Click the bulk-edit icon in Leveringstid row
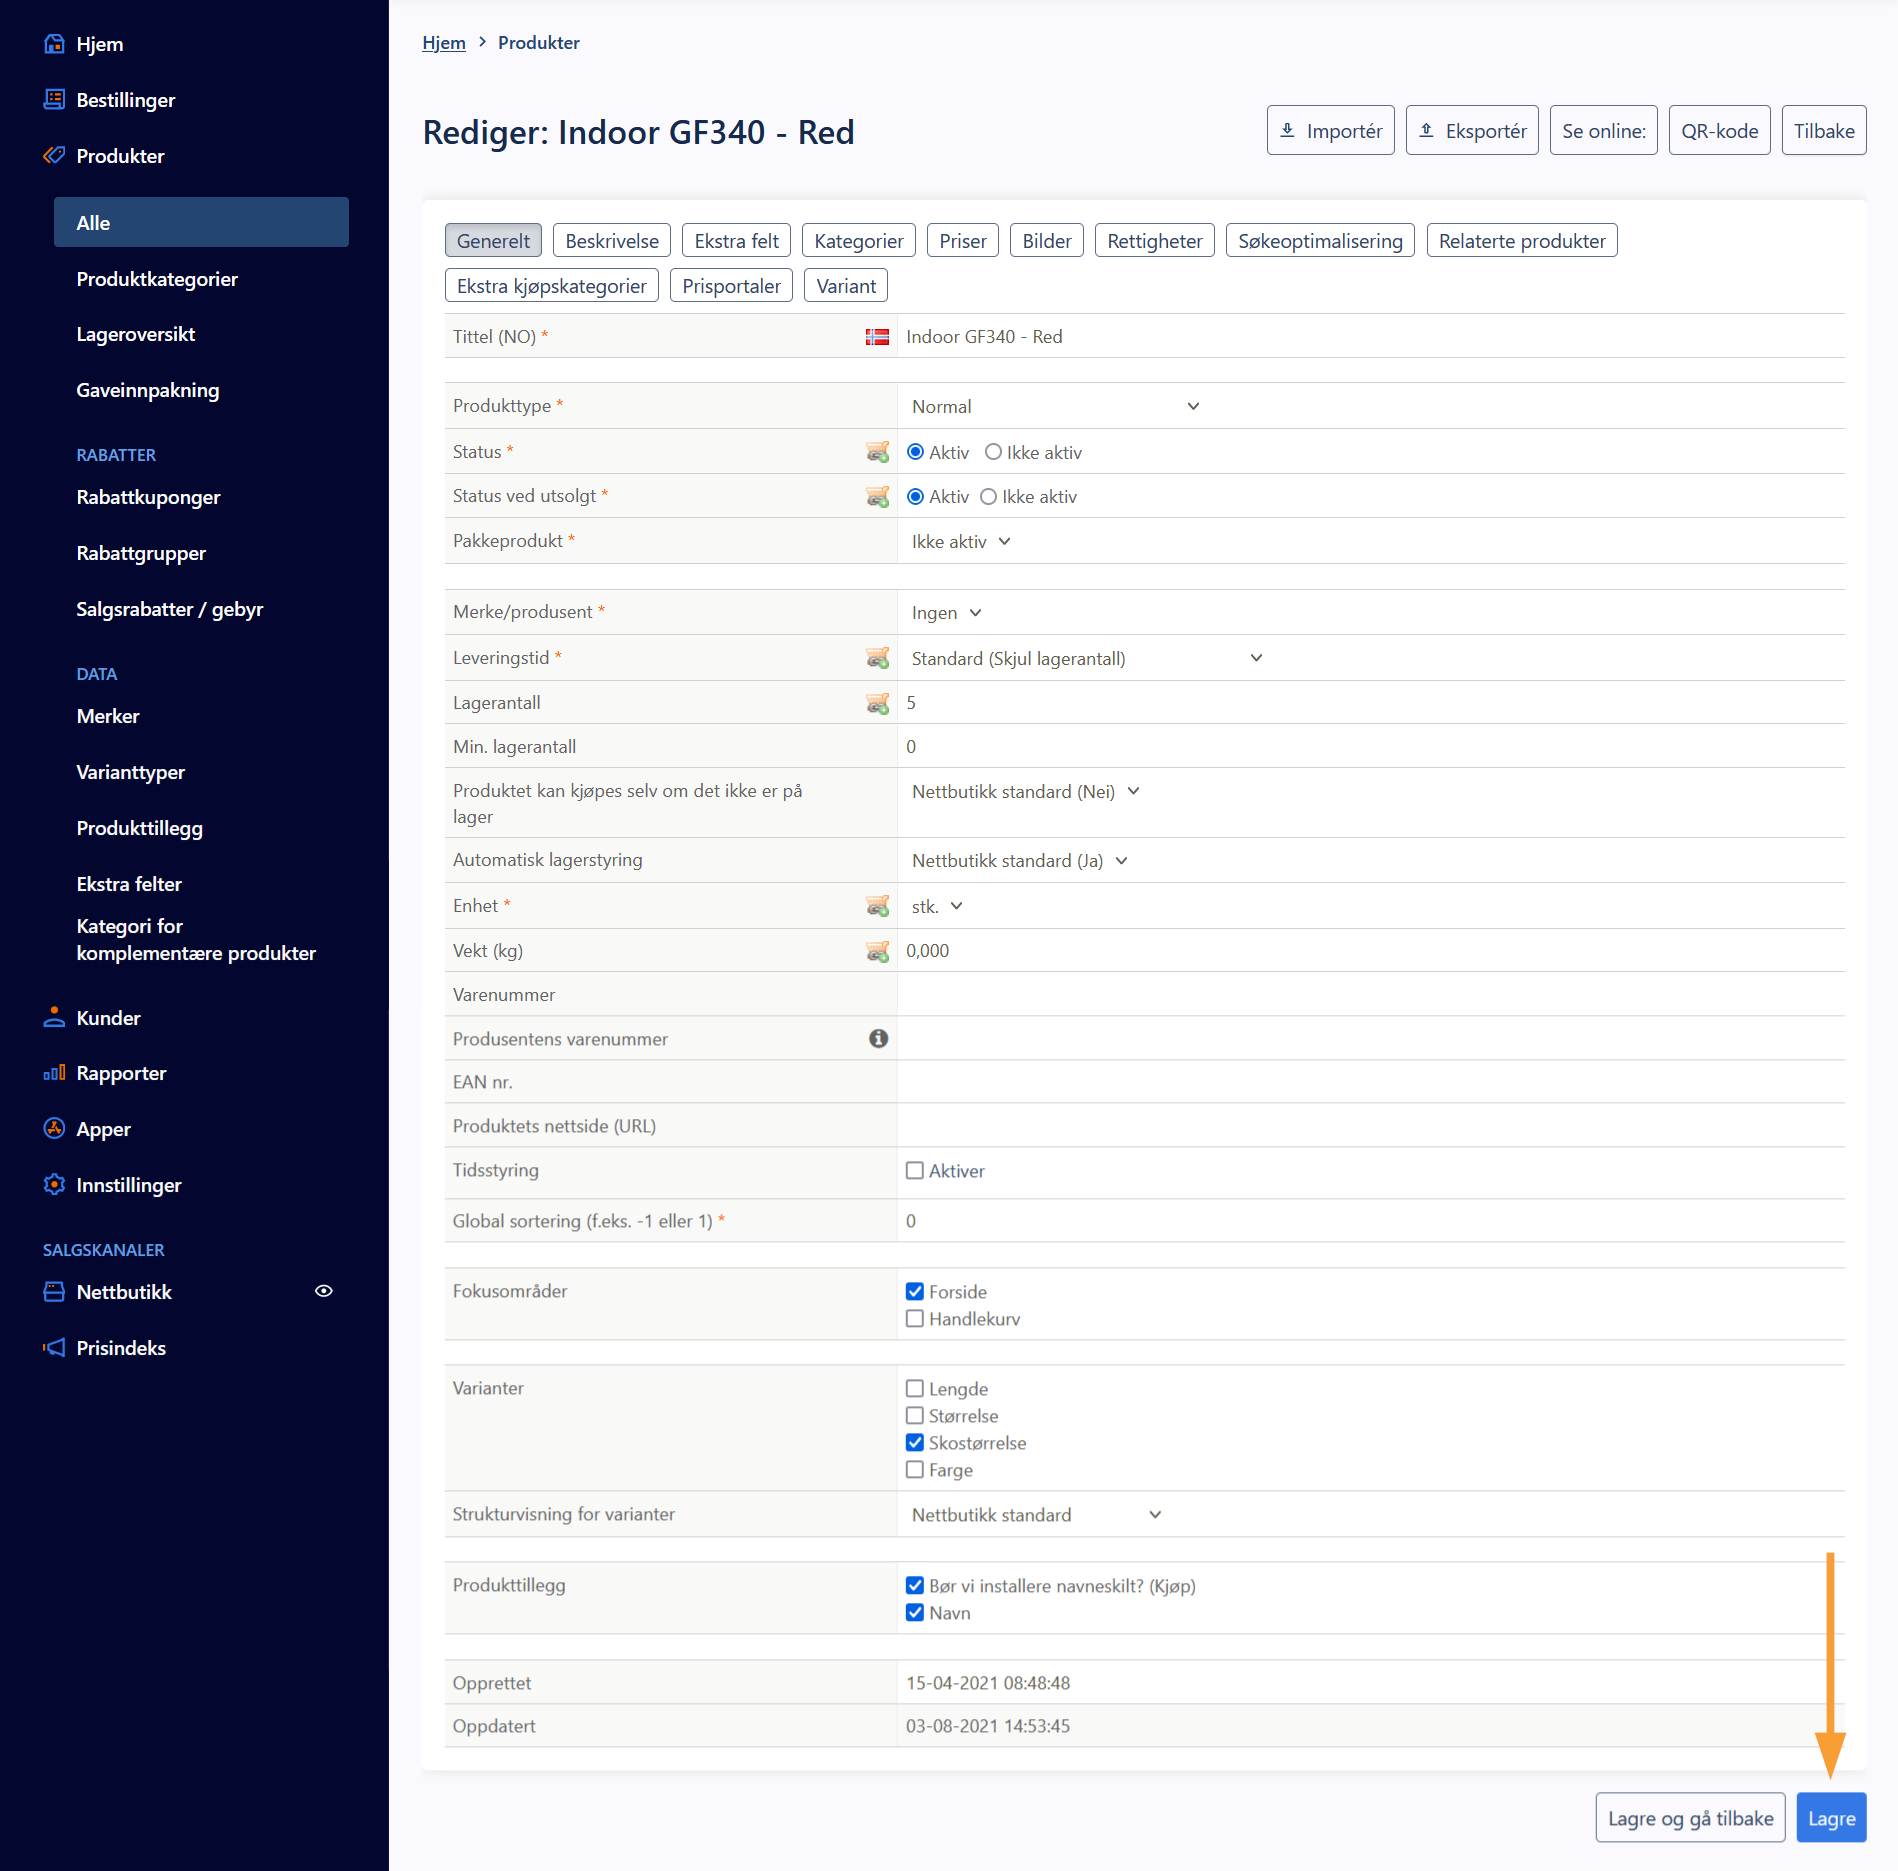 (x=877, y=658)
